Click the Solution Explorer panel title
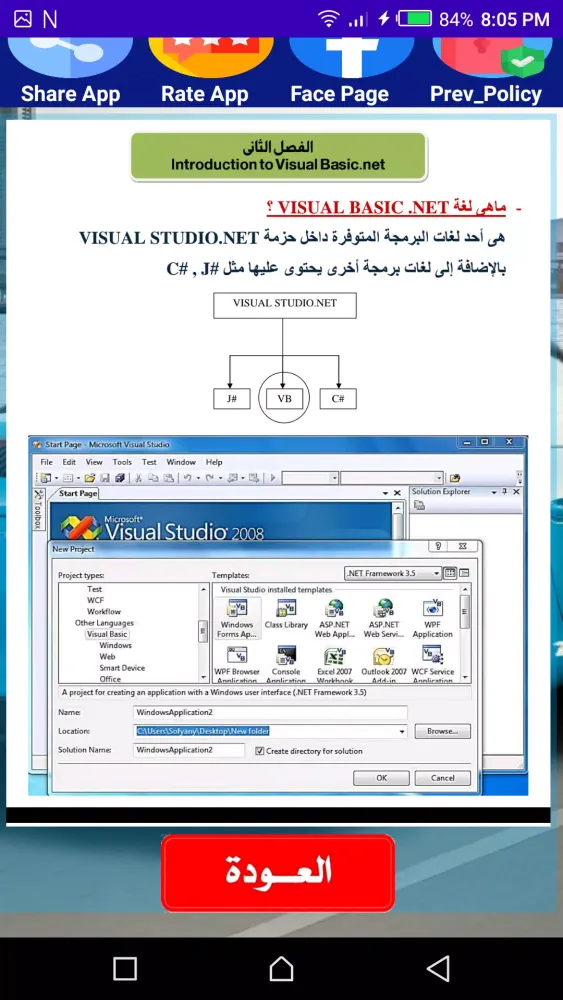Screen dimensions: 563x1000 click(441, 492)
